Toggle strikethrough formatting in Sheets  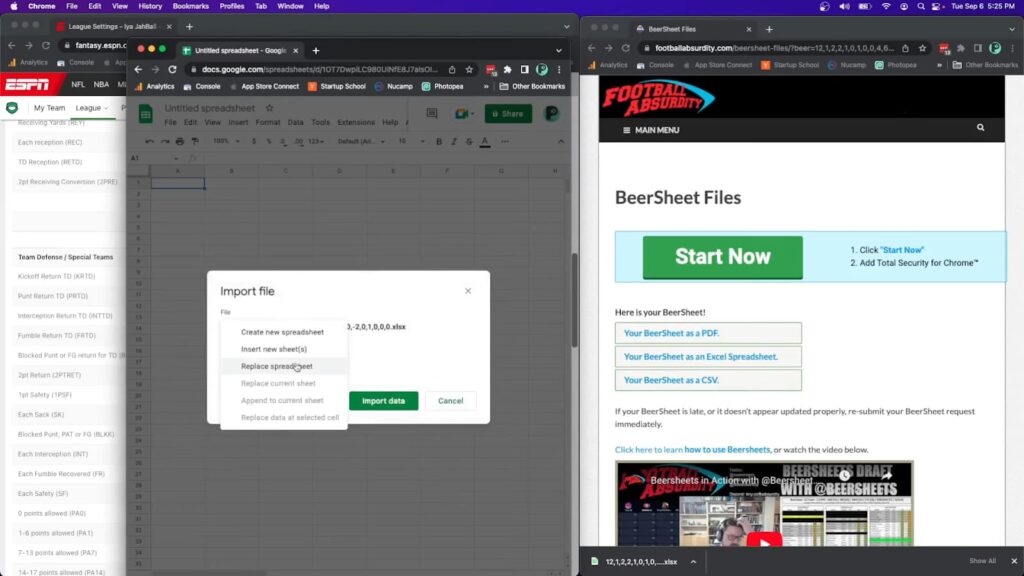[x=469, y=141]
